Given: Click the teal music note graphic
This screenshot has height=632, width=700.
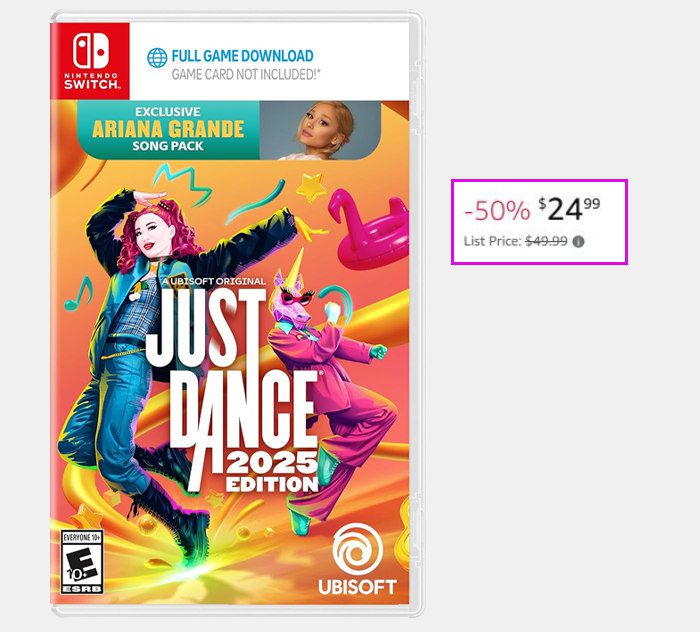Looking at the screenshot, I should coord(79,294).
